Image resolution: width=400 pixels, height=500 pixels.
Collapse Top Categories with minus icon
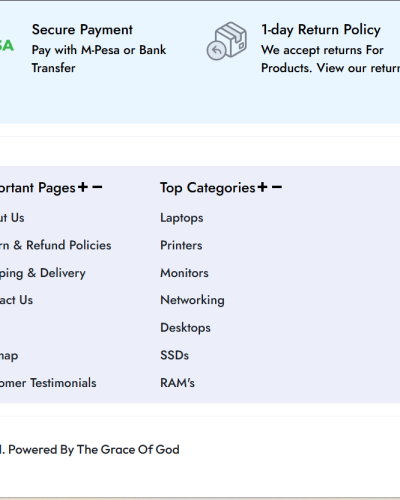pos(277,187)
